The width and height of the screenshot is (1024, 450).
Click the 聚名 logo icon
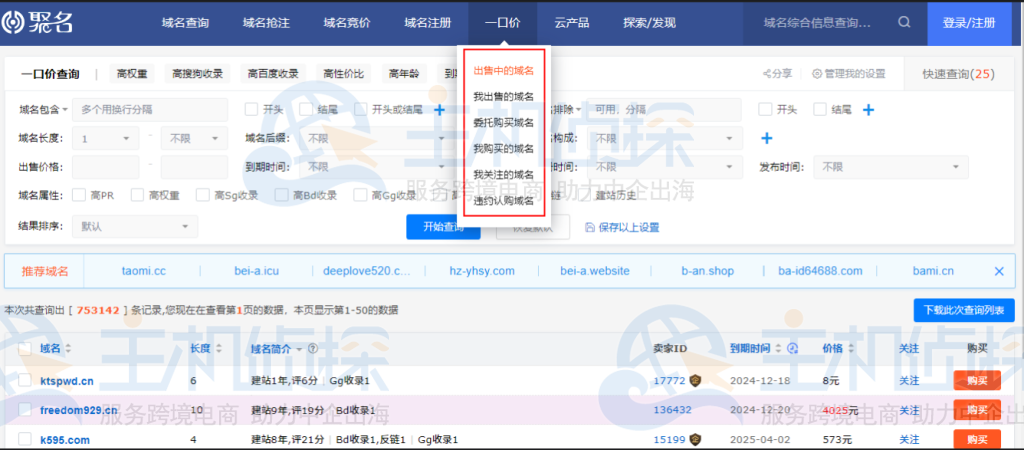click(12, 23)
